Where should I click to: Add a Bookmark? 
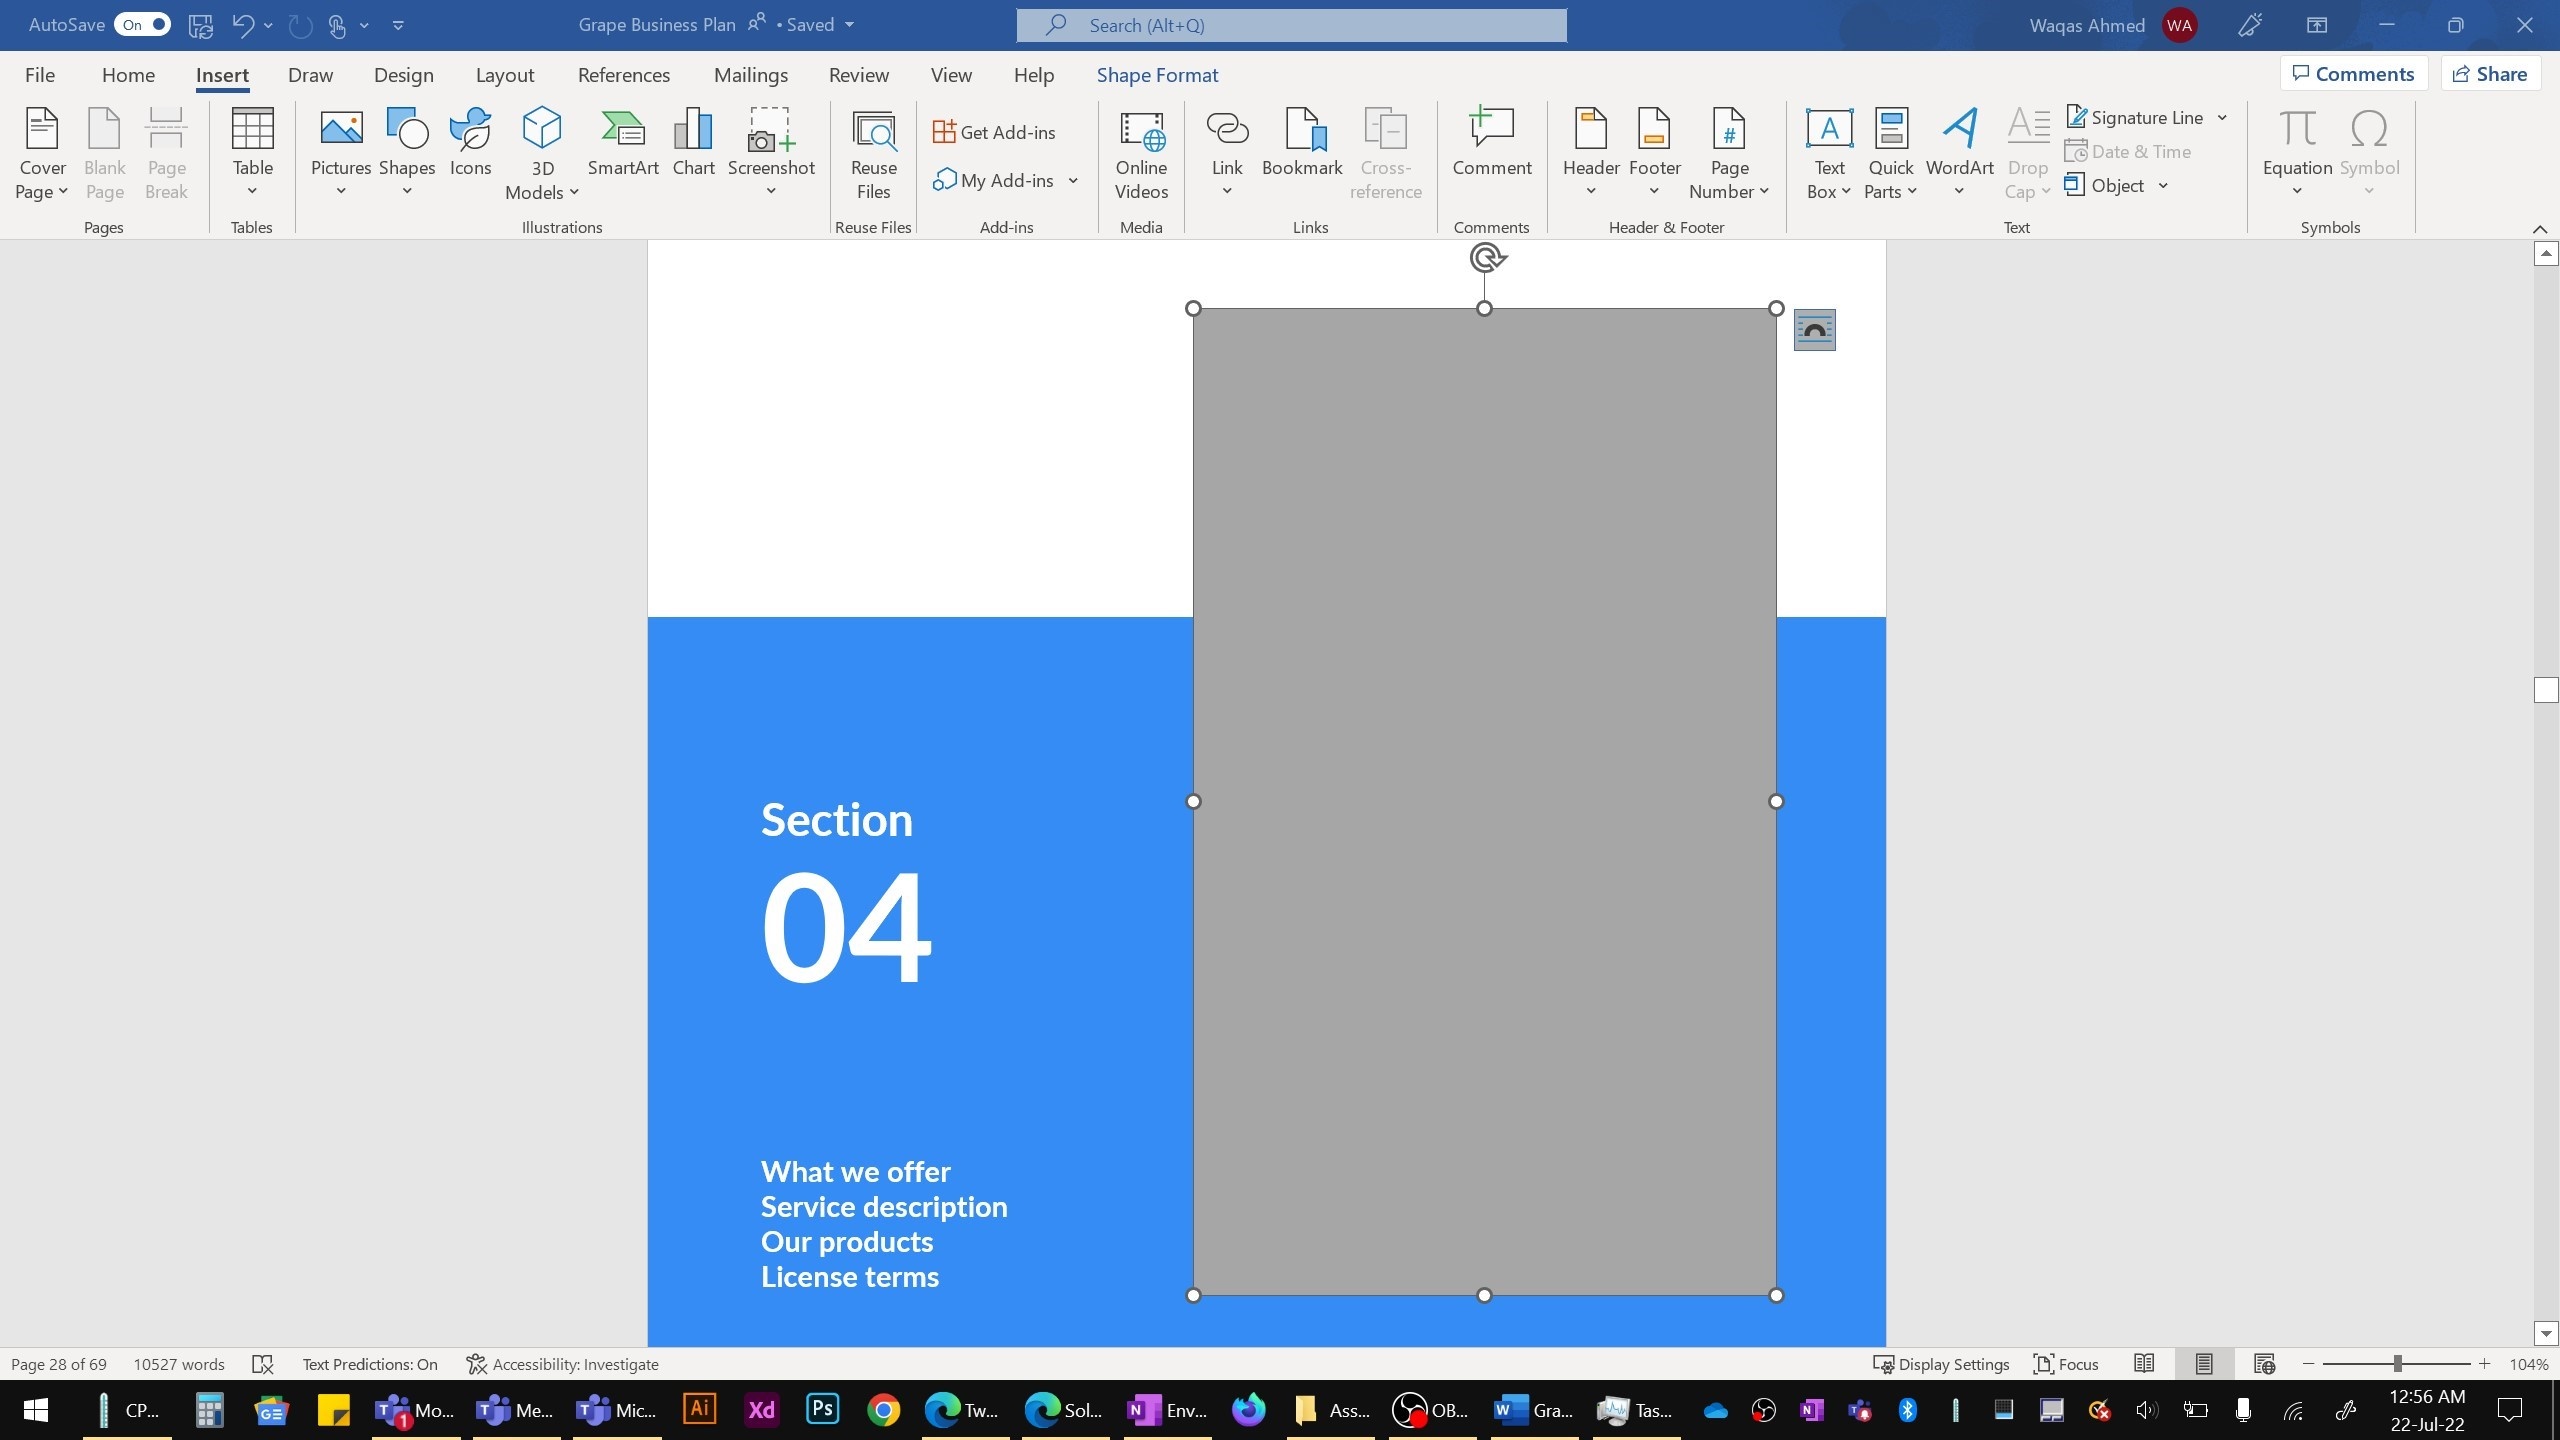(1302, 143)
